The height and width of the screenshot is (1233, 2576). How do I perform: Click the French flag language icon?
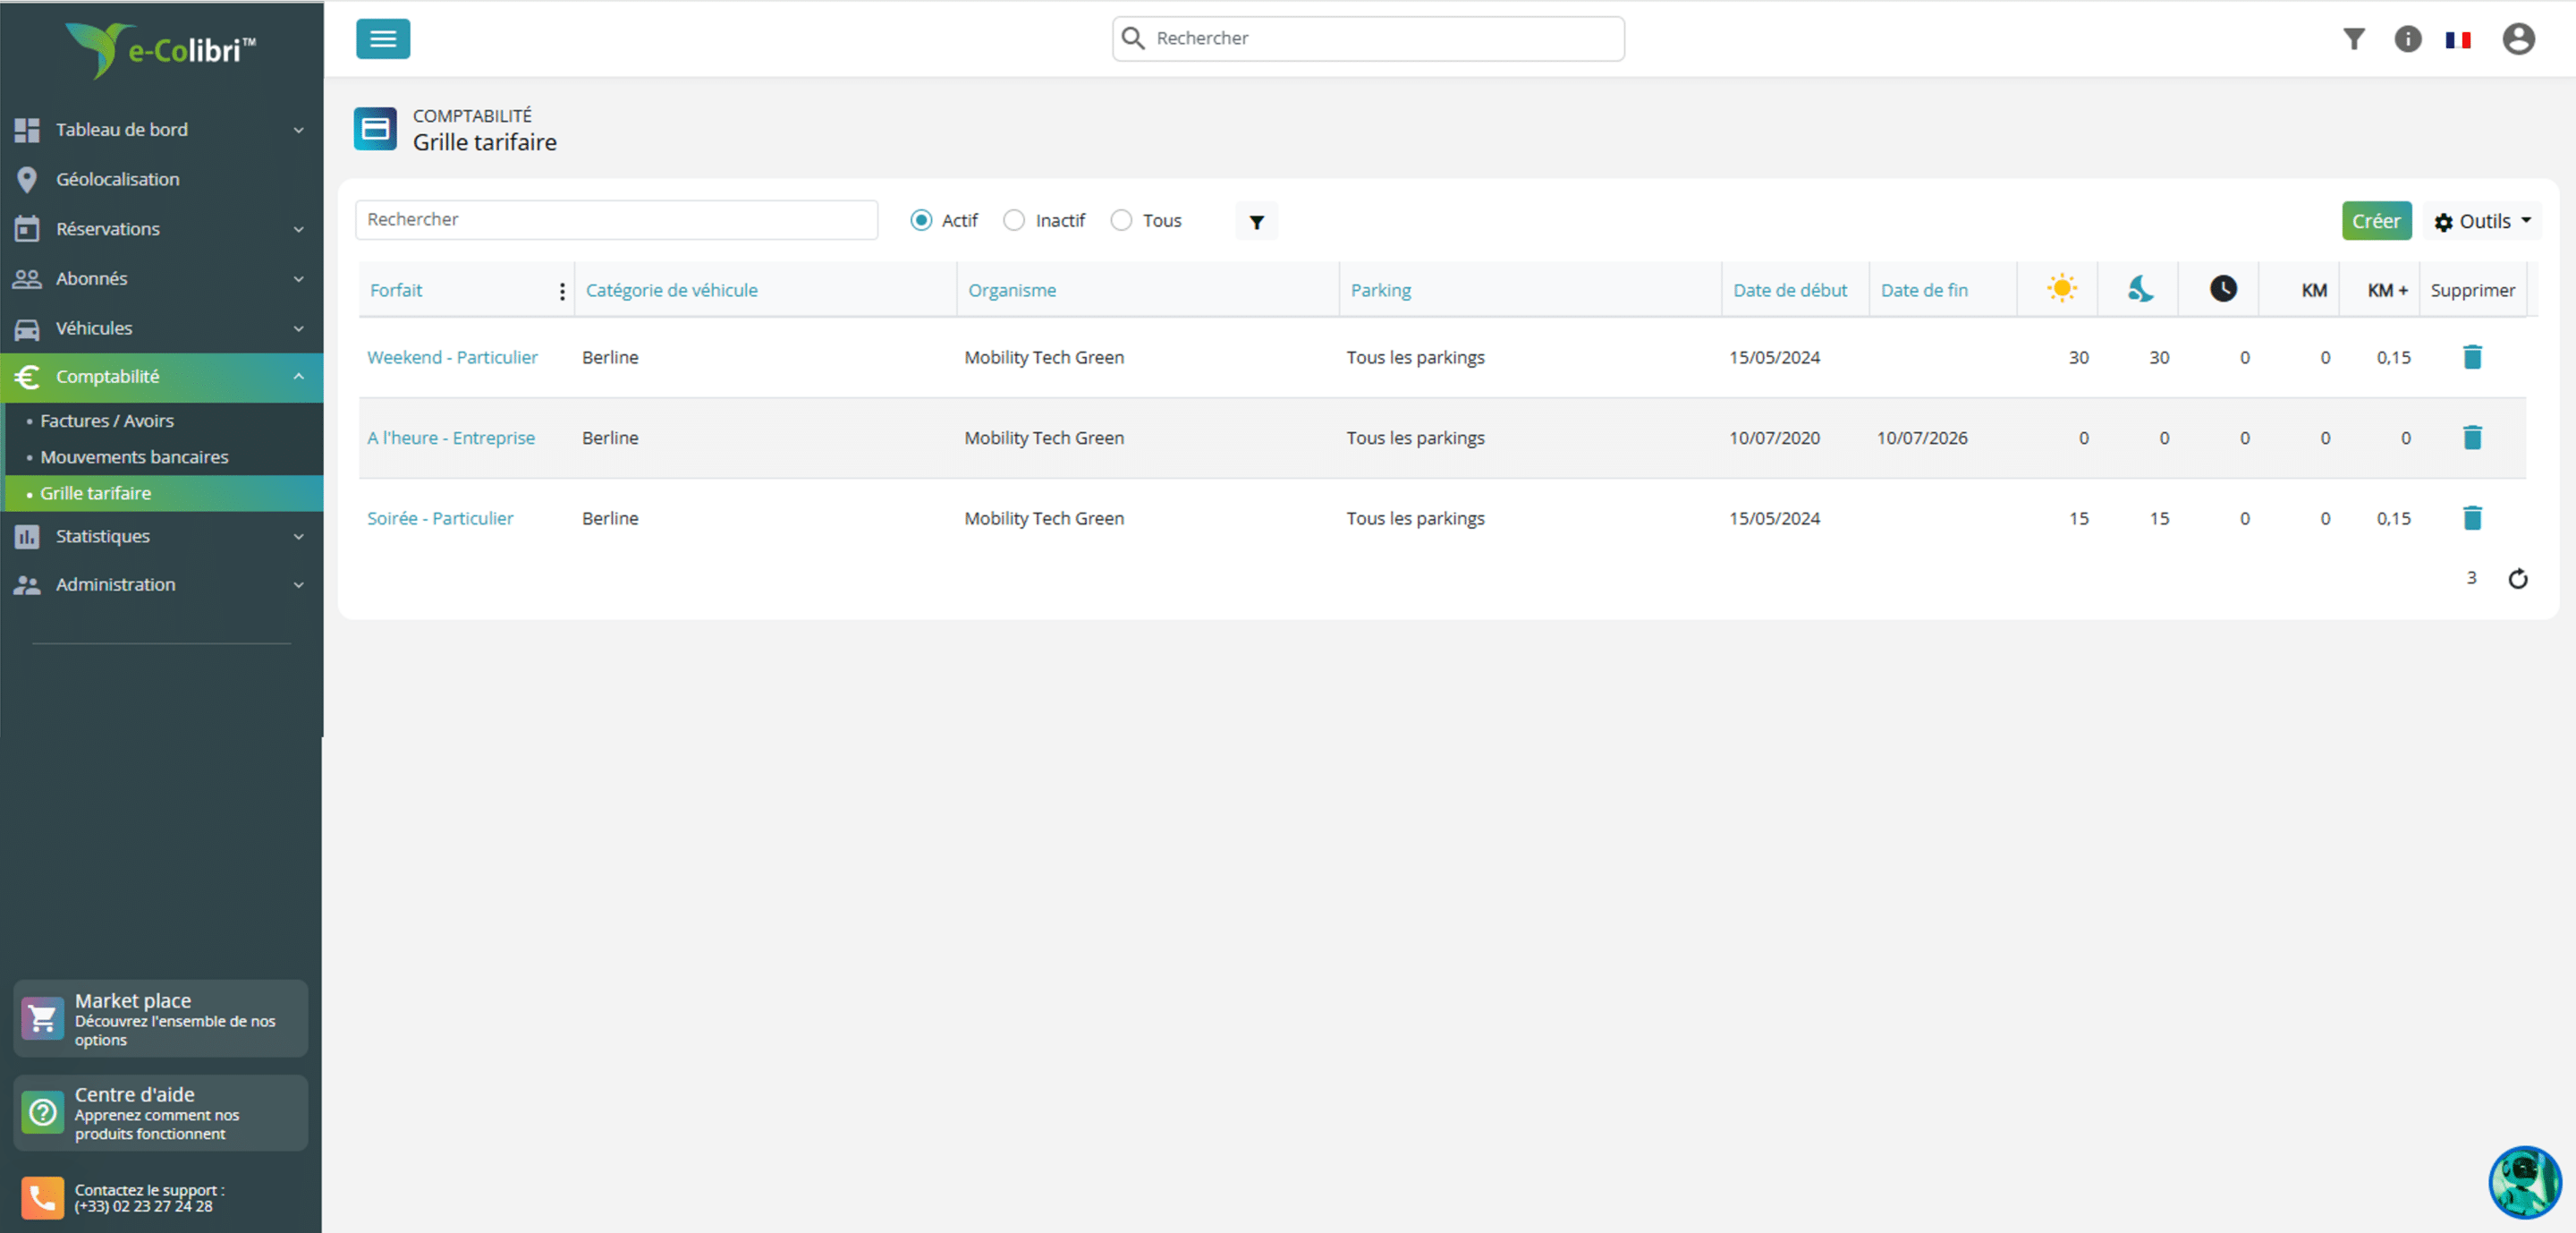(2458, 40)
